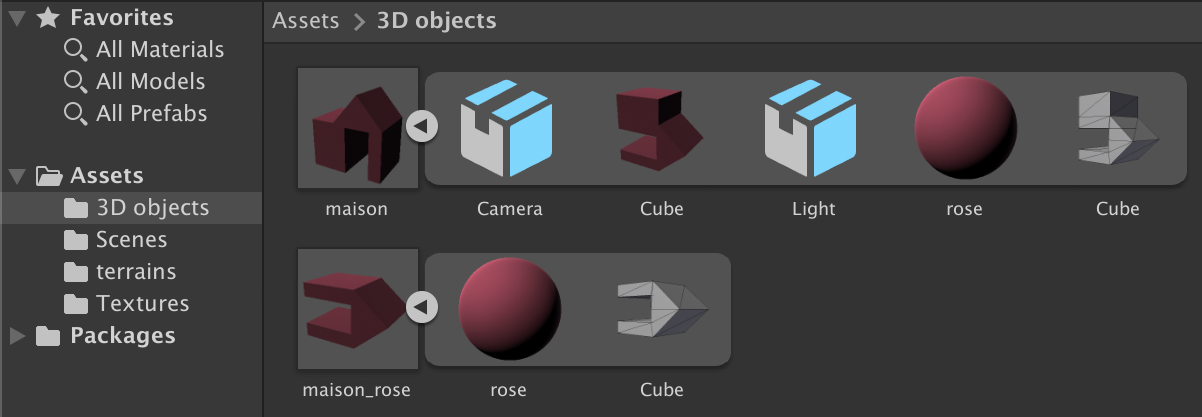Collapse the Assets folder triangle
1202x417 pixels.
click(17, 176)
